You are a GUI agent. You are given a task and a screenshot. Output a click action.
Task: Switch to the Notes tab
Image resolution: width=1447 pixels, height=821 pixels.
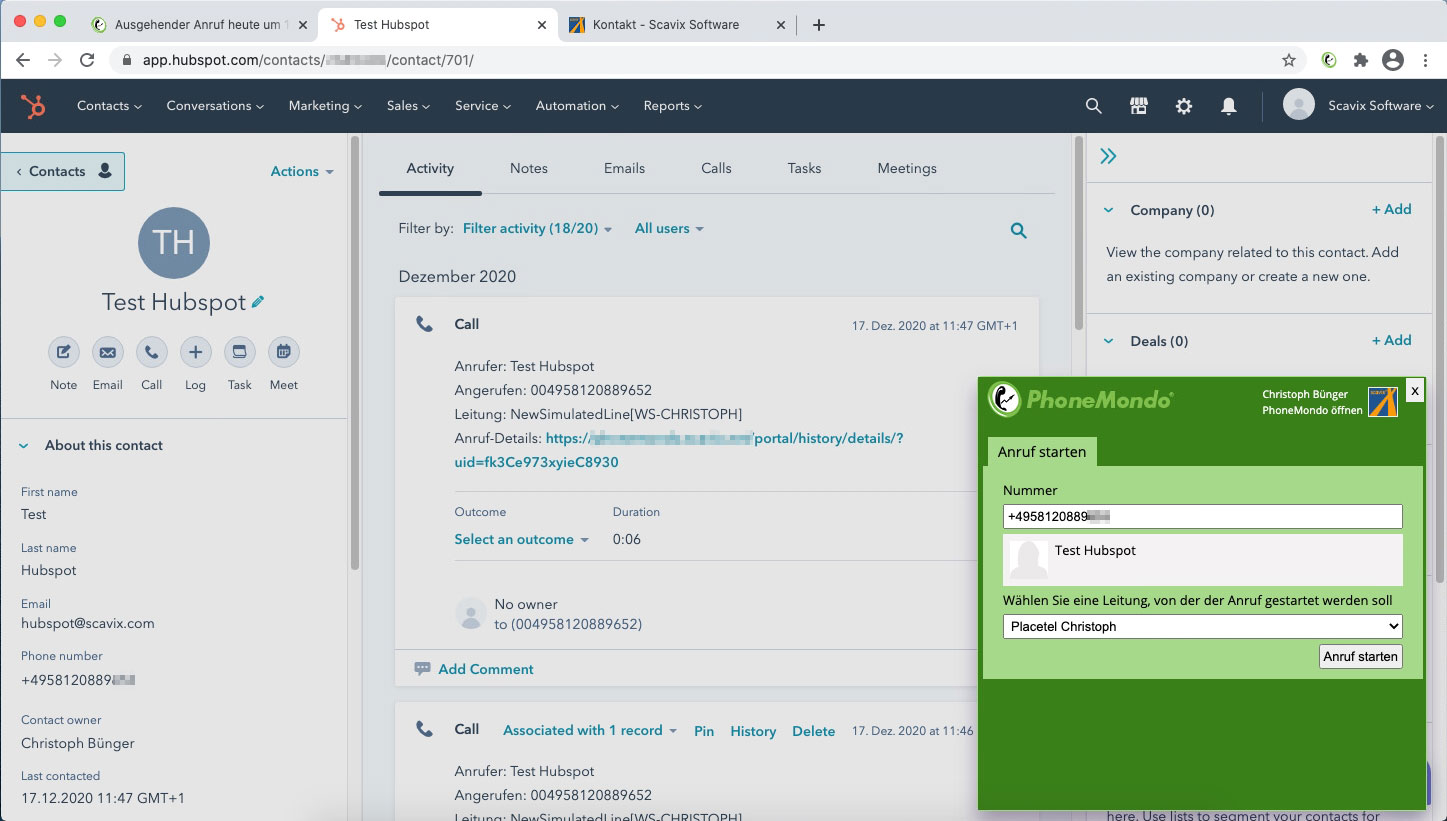529,169
